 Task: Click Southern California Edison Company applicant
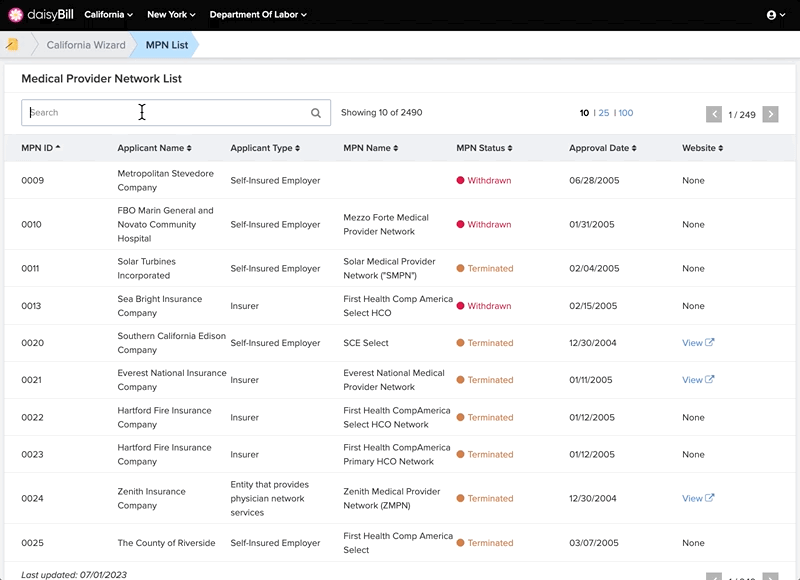pos(171,343)
